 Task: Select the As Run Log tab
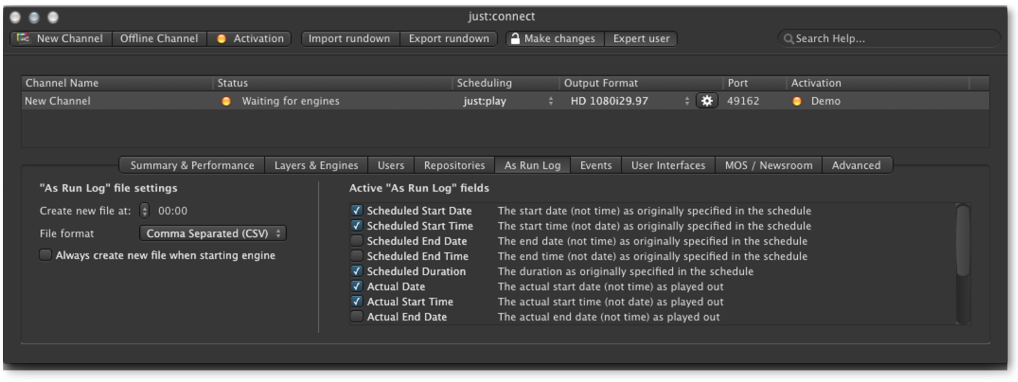[532, 165]
